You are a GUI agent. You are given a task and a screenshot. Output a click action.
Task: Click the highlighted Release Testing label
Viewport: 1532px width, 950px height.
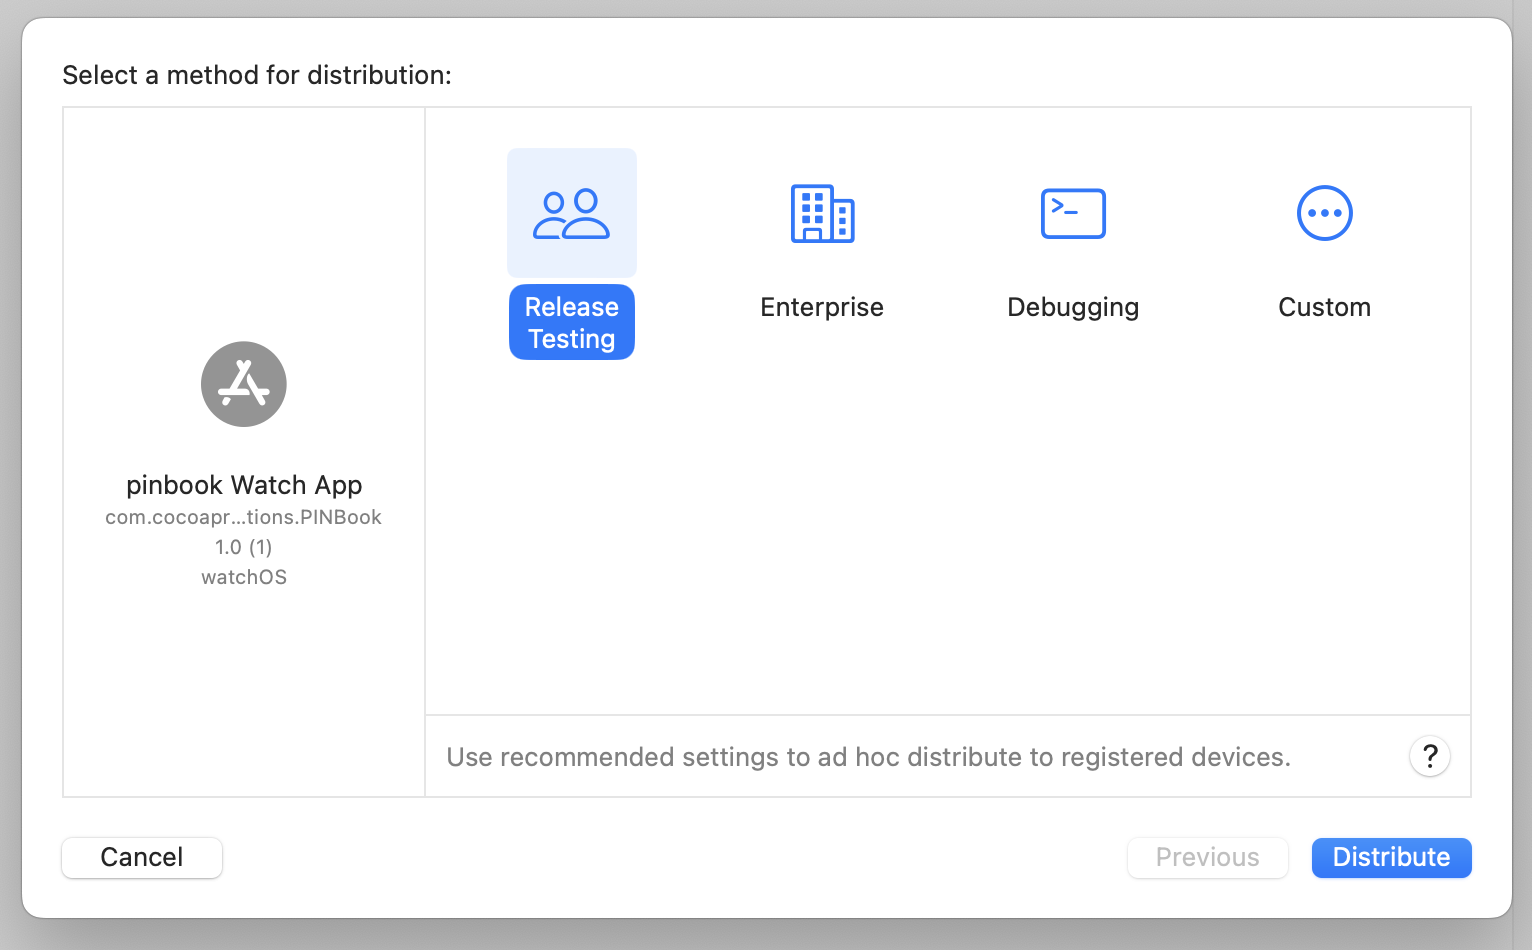tap(571, 323)
